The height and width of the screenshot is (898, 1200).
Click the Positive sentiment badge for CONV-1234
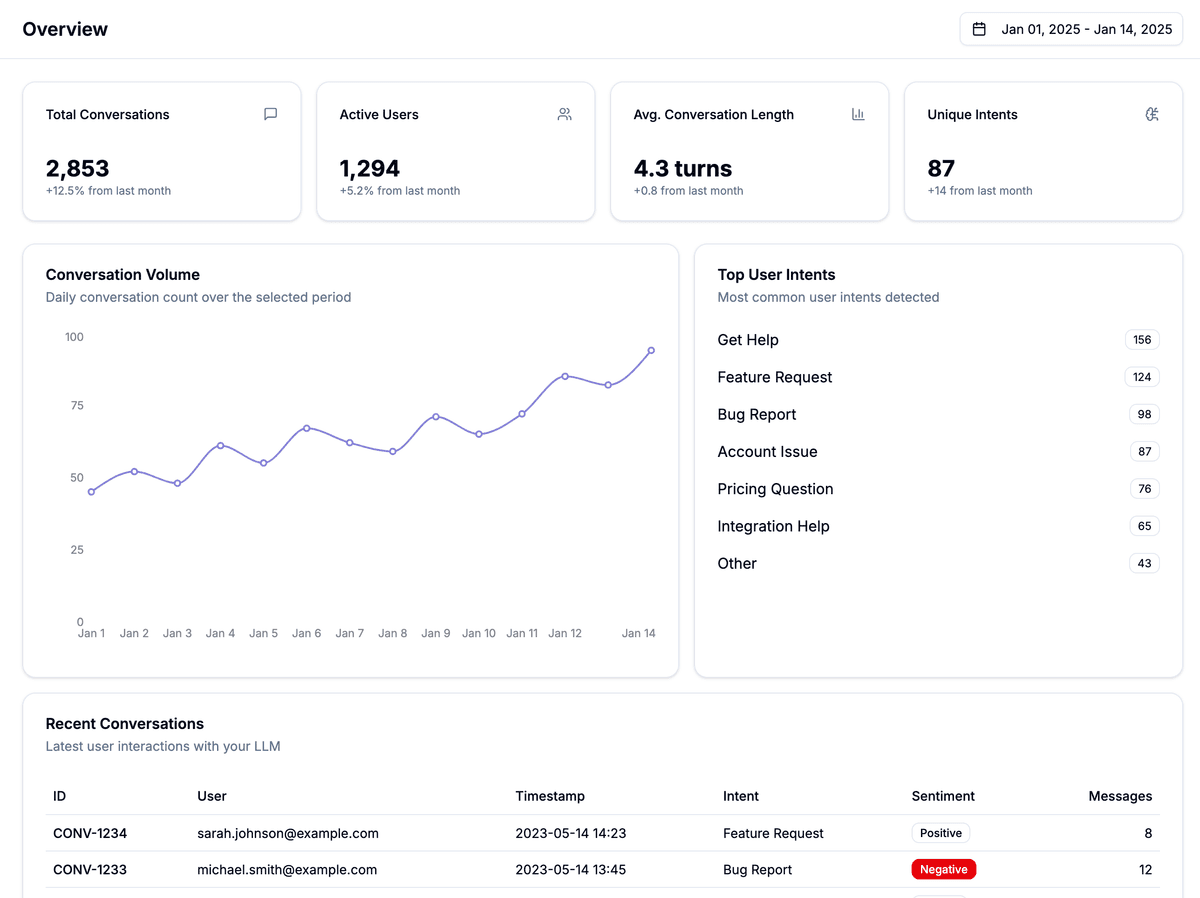(940, 833)
